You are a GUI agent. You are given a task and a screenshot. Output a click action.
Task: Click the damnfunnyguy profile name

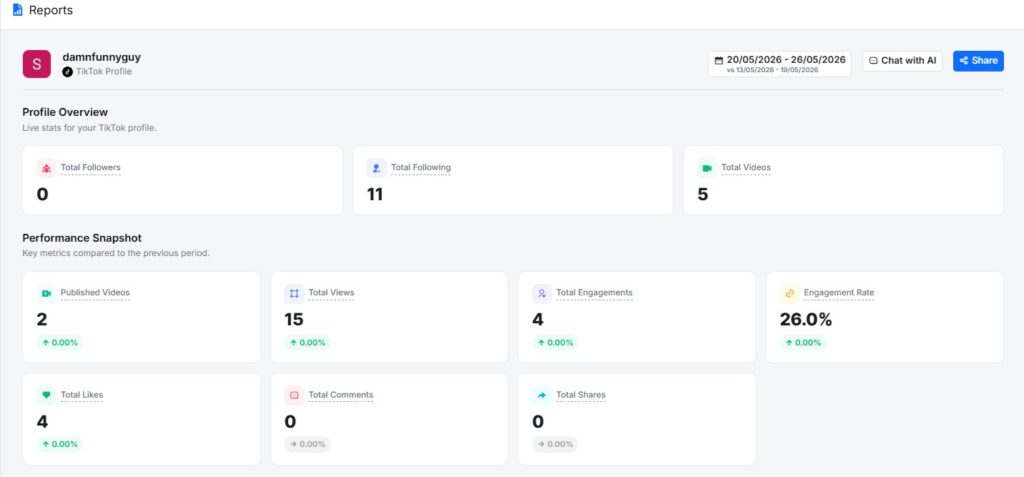tap(101, 57)
